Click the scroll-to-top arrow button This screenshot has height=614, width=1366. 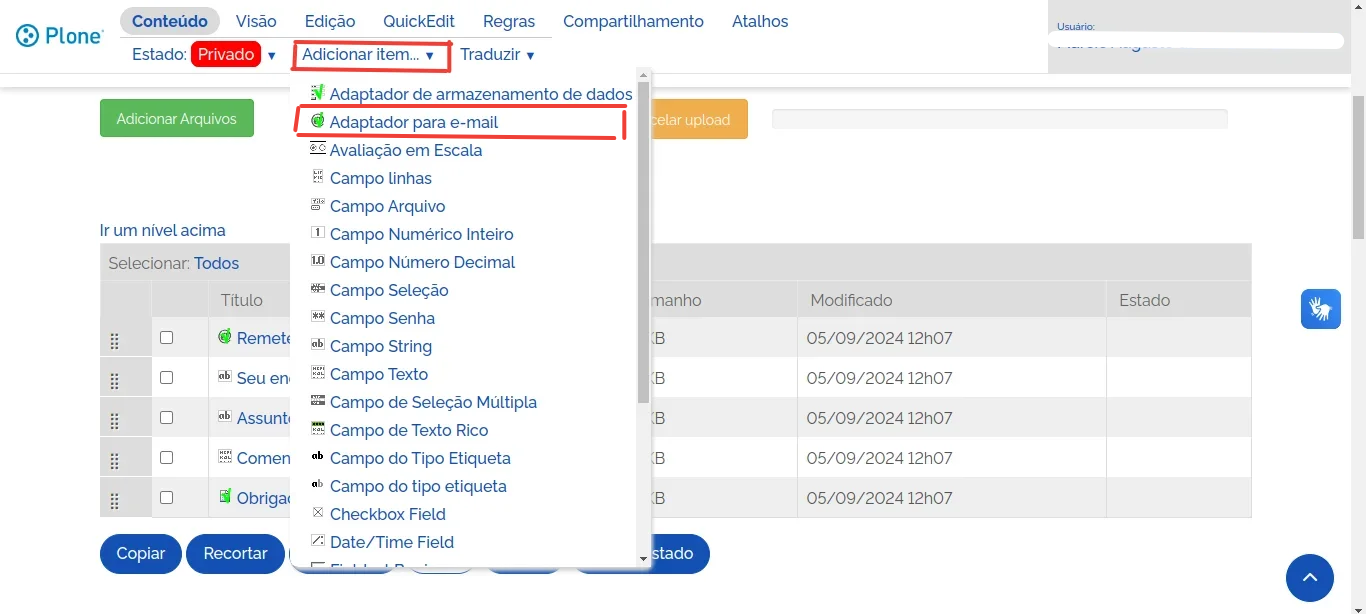tap(1309, 578)
